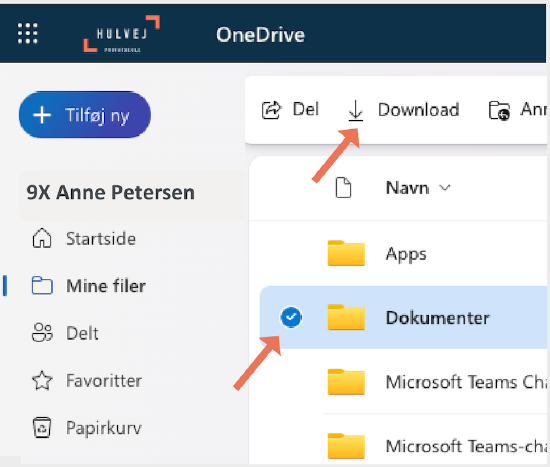Open Favoritter in the sidebar
Screen dimensions: 550x467
pos(104,381)
